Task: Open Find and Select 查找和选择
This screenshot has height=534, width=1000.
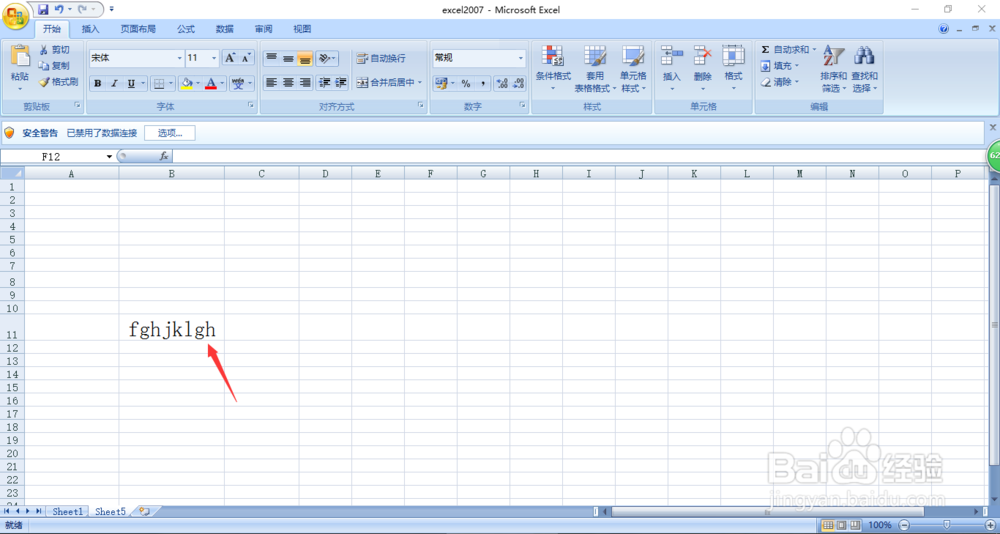Action: [x=864, y=68]
